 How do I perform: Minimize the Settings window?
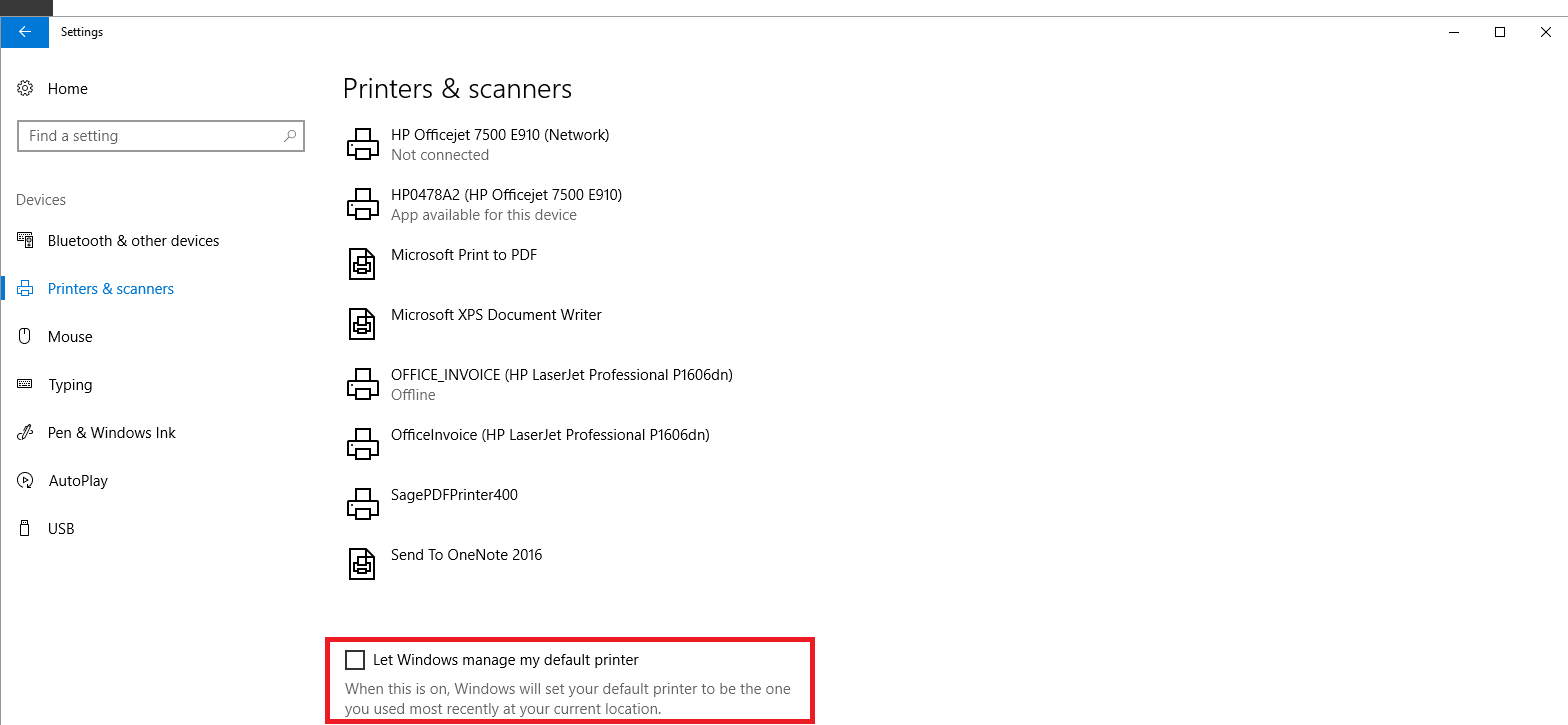tap(1453, 32)
